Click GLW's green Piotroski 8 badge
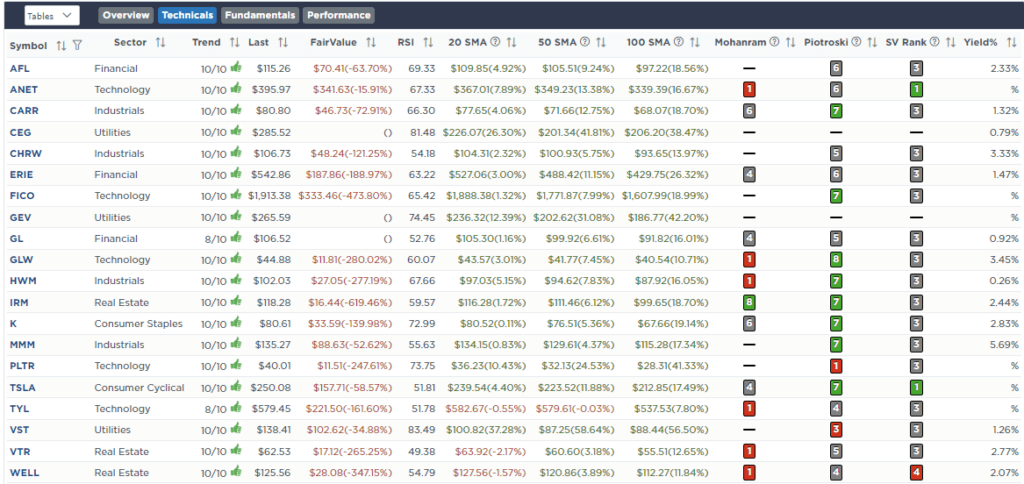This screenshot has height=484, width=1024. [x=835, y=260]
